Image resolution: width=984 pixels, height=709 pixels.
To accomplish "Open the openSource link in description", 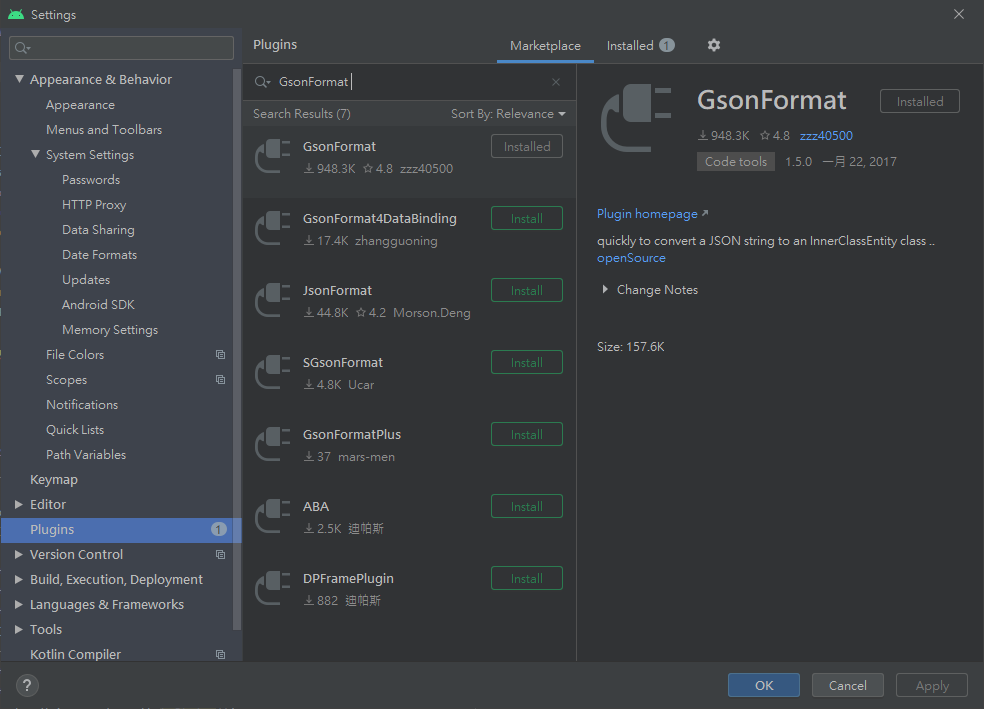I will coord(631,258).
